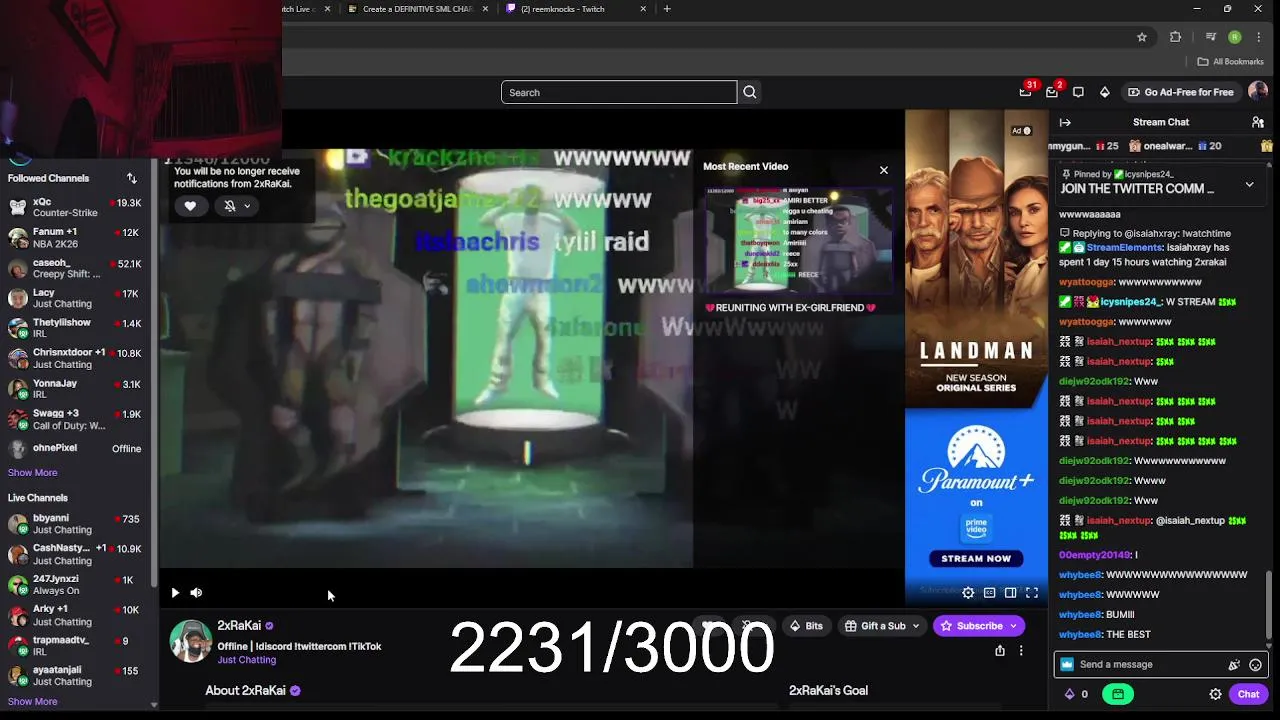The image size is (1280, 720).
Task: Close the reemknocks Twitch tab
Action: pyautogui.click(x=643, y=9)
